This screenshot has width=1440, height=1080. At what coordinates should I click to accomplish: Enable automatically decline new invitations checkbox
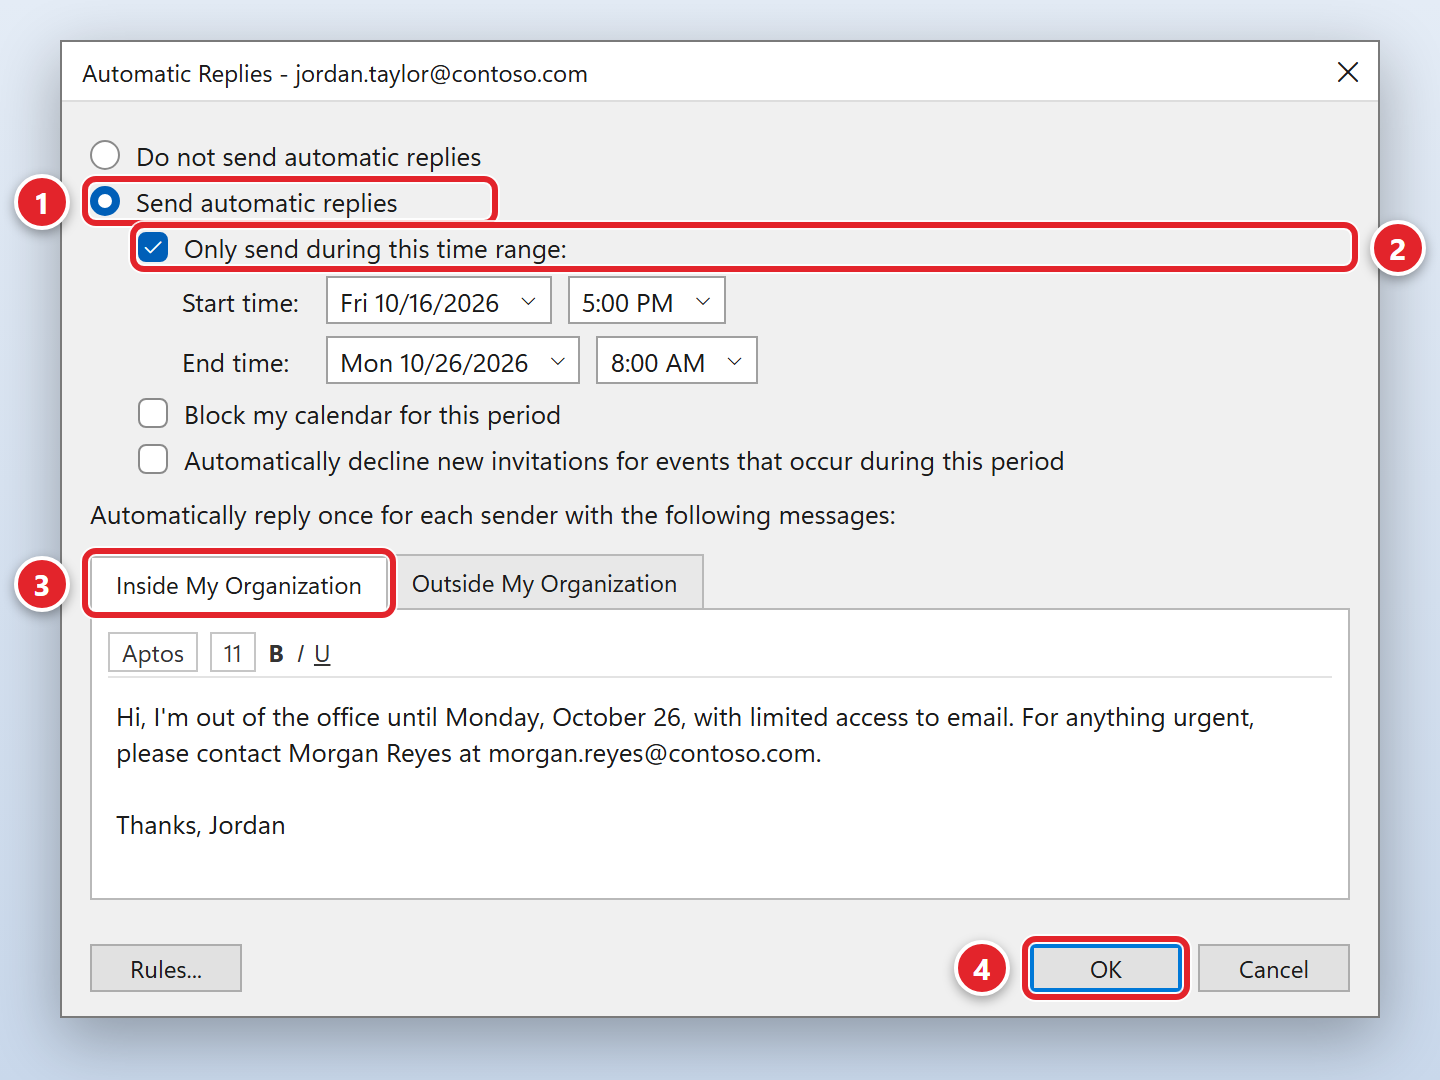coord(153,460)
